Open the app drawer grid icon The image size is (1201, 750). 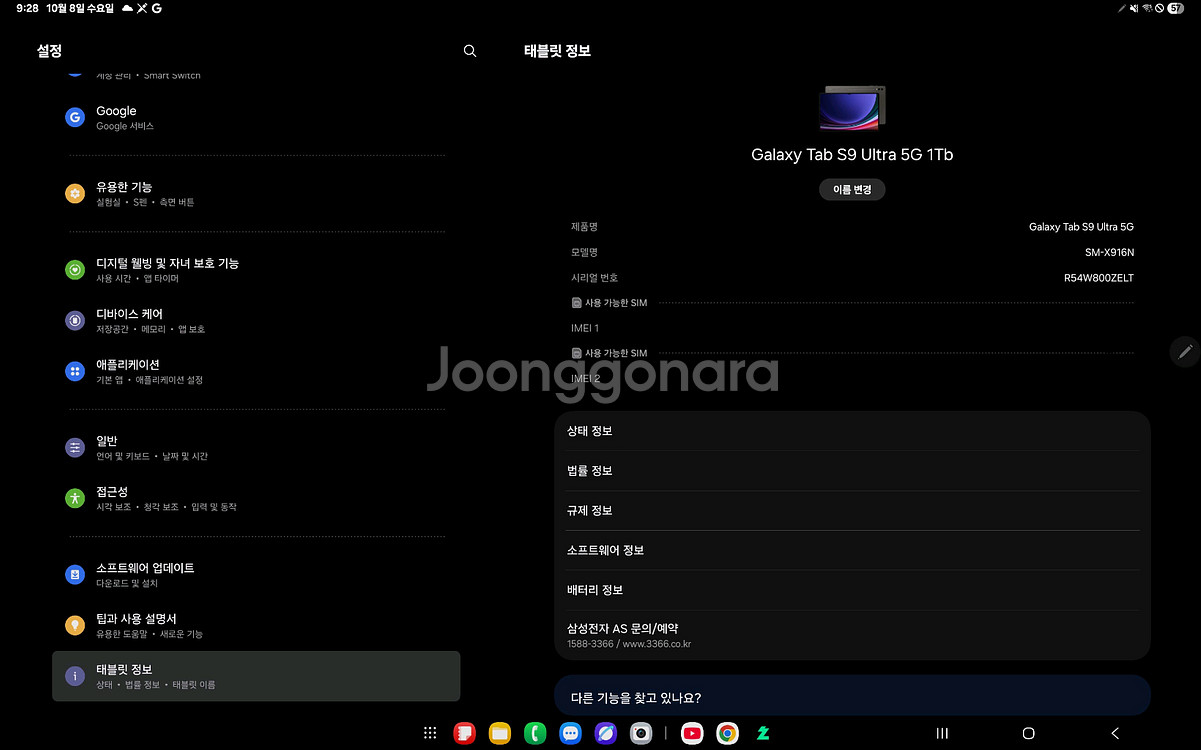(x=430, y=733)
